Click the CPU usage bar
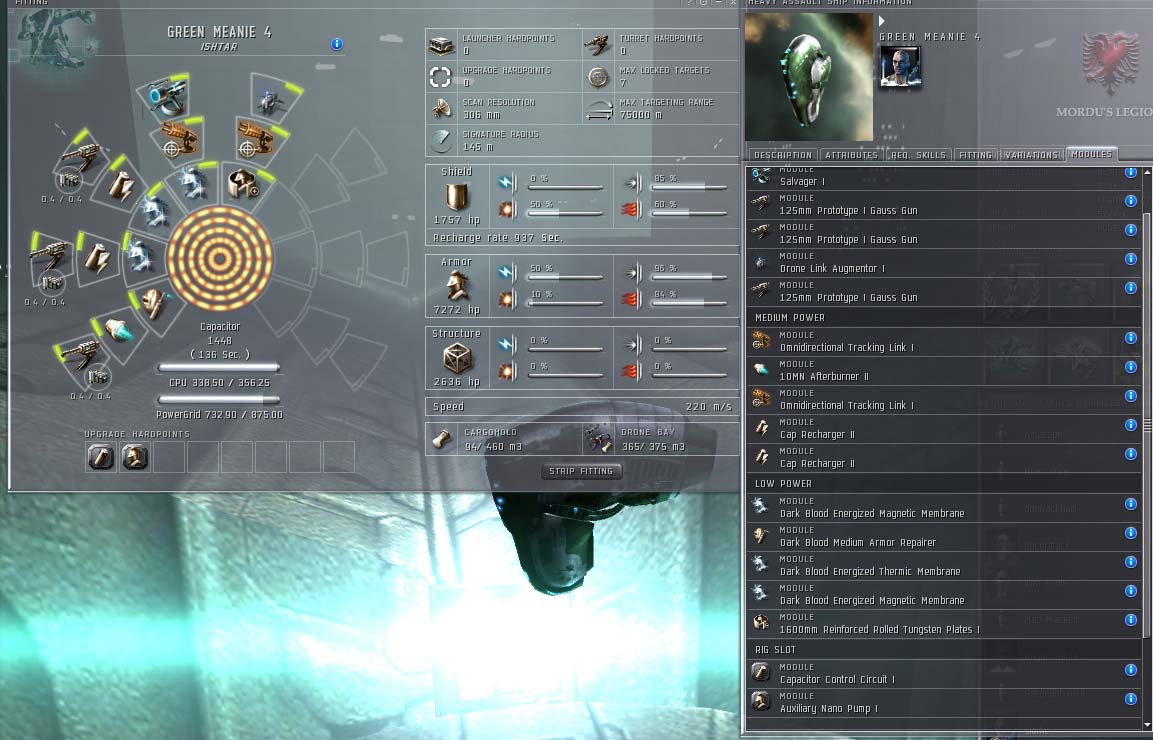 pyautogui.click(x=219, y=367)
